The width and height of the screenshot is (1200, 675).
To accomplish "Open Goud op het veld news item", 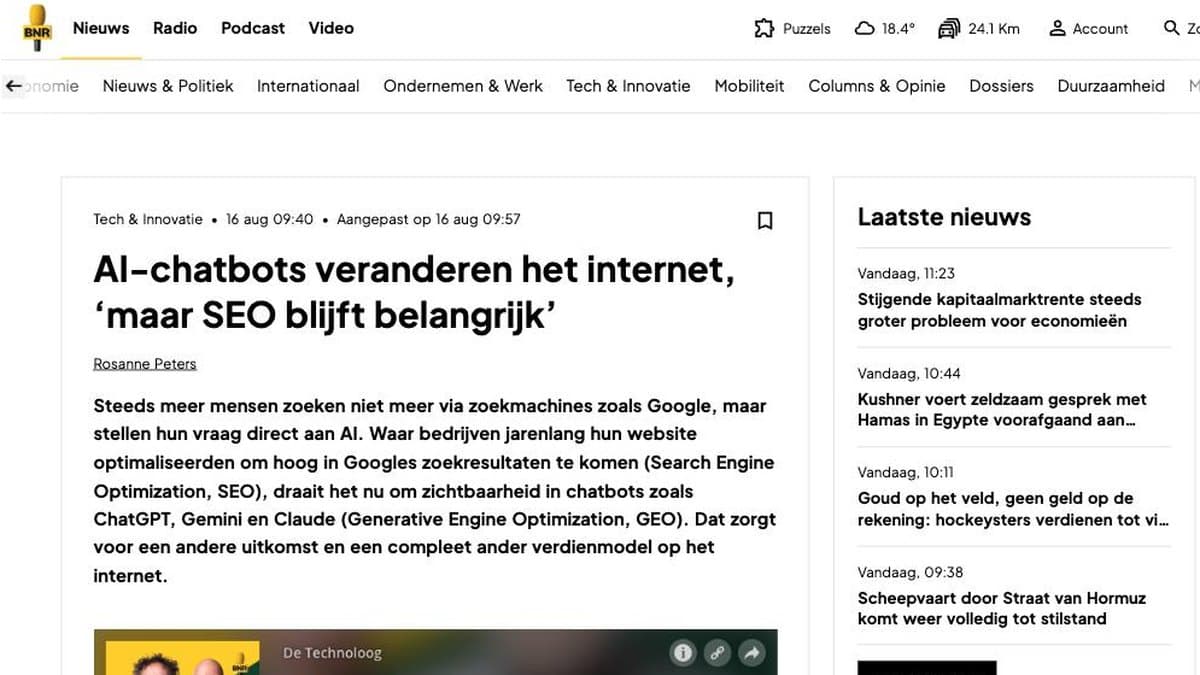I will coord(1013,509).
